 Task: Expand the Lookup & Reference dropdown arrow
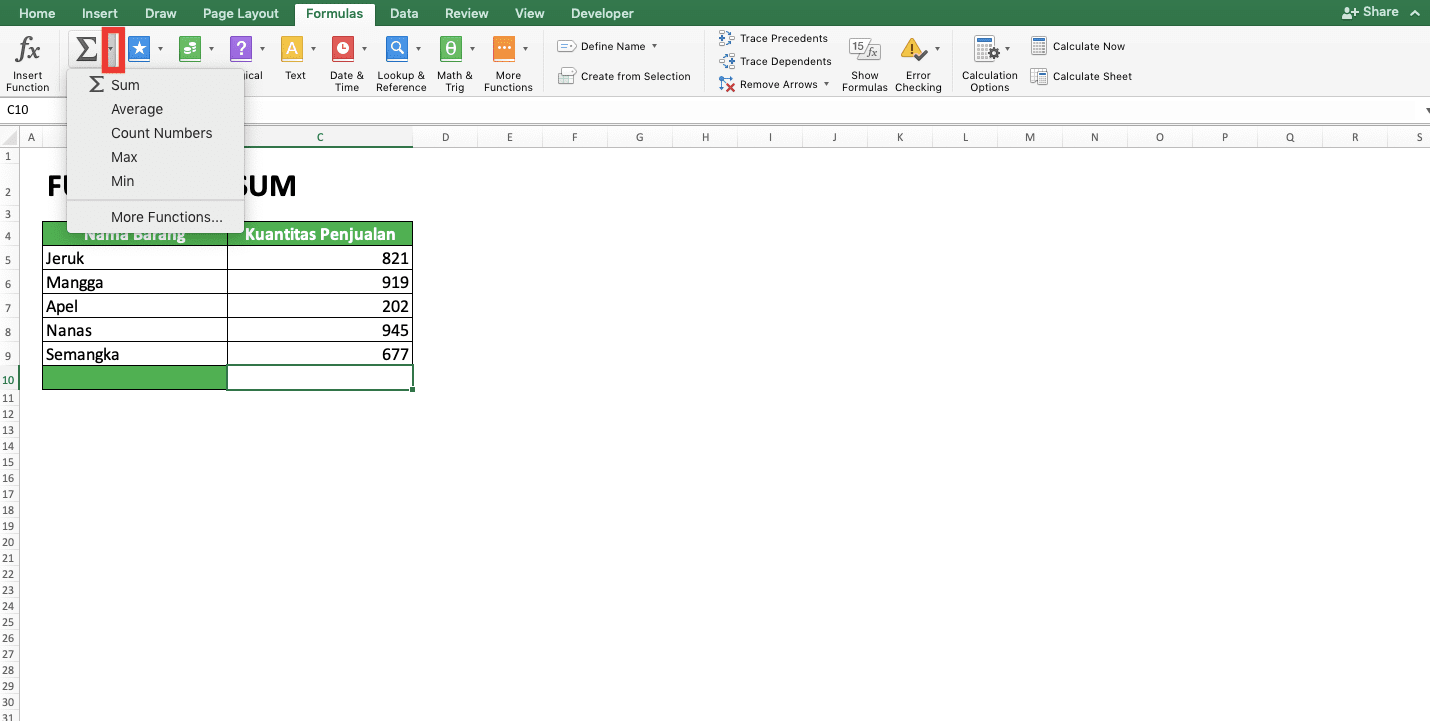pos(419,48)
